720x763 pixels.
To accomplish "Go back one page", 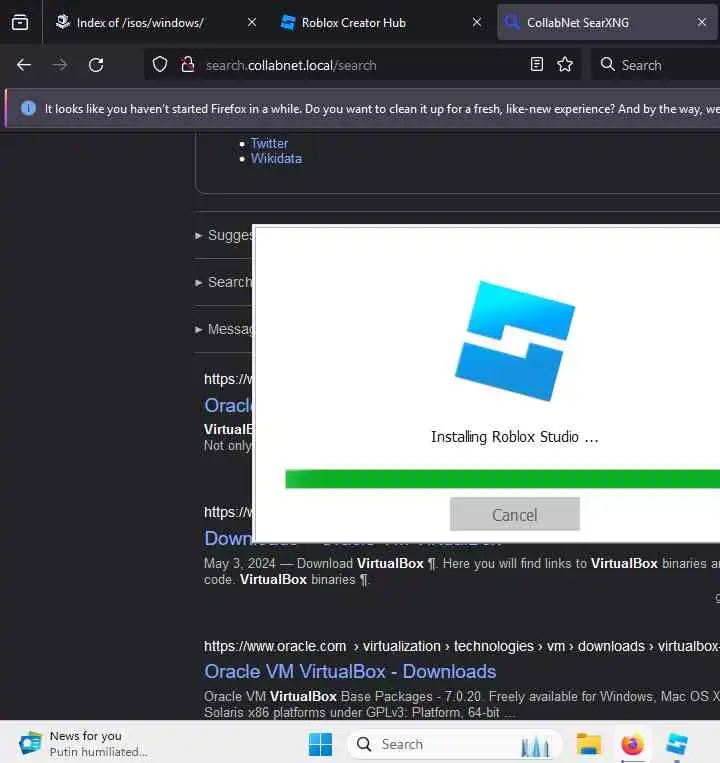I will pos(24,65).
